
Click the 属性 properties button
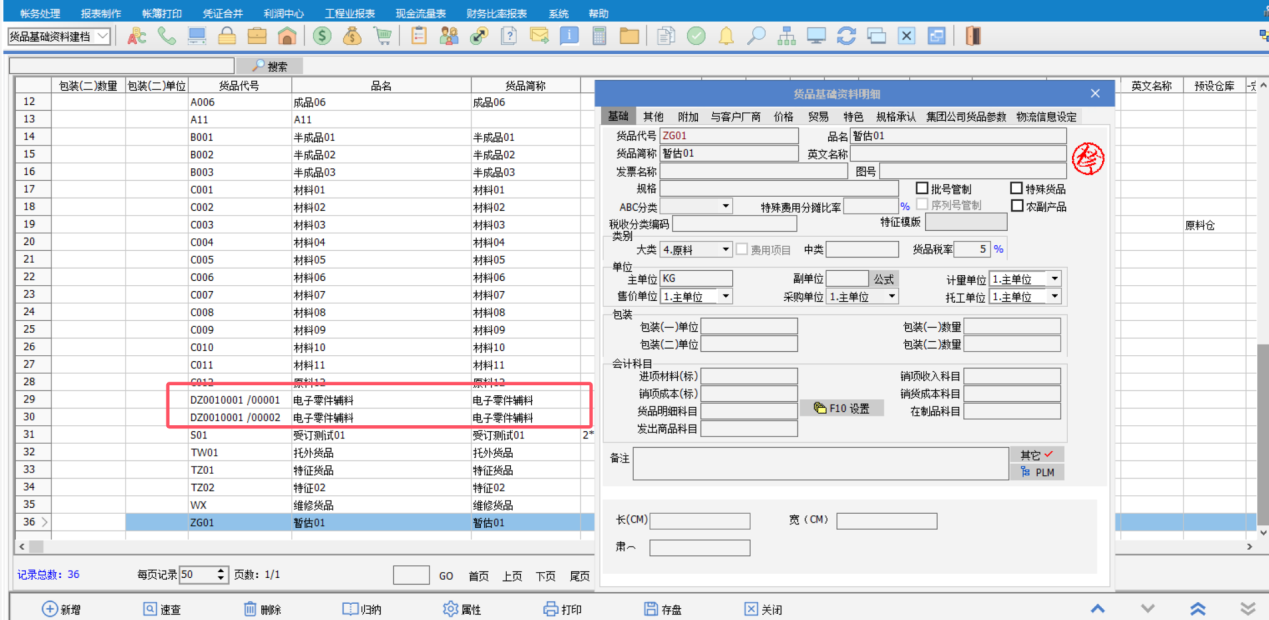coord(462,610)
